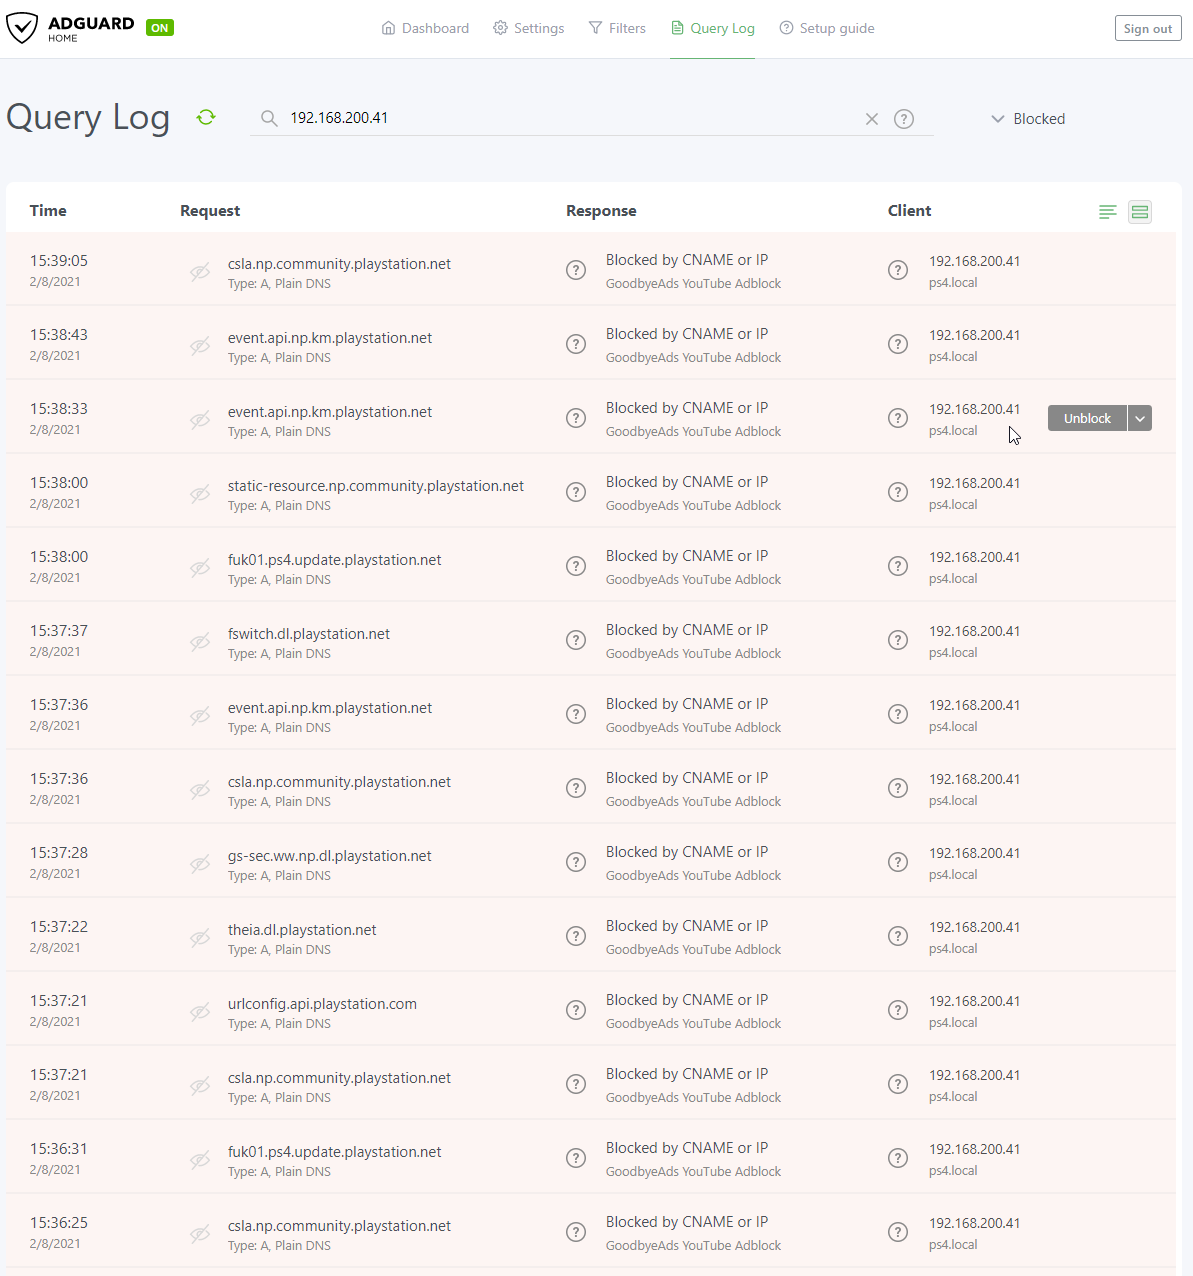Click crossed-eye icon for urlconfig.api.playstation.com
Screen dimensions: 1193x1276
[200, 1012]
